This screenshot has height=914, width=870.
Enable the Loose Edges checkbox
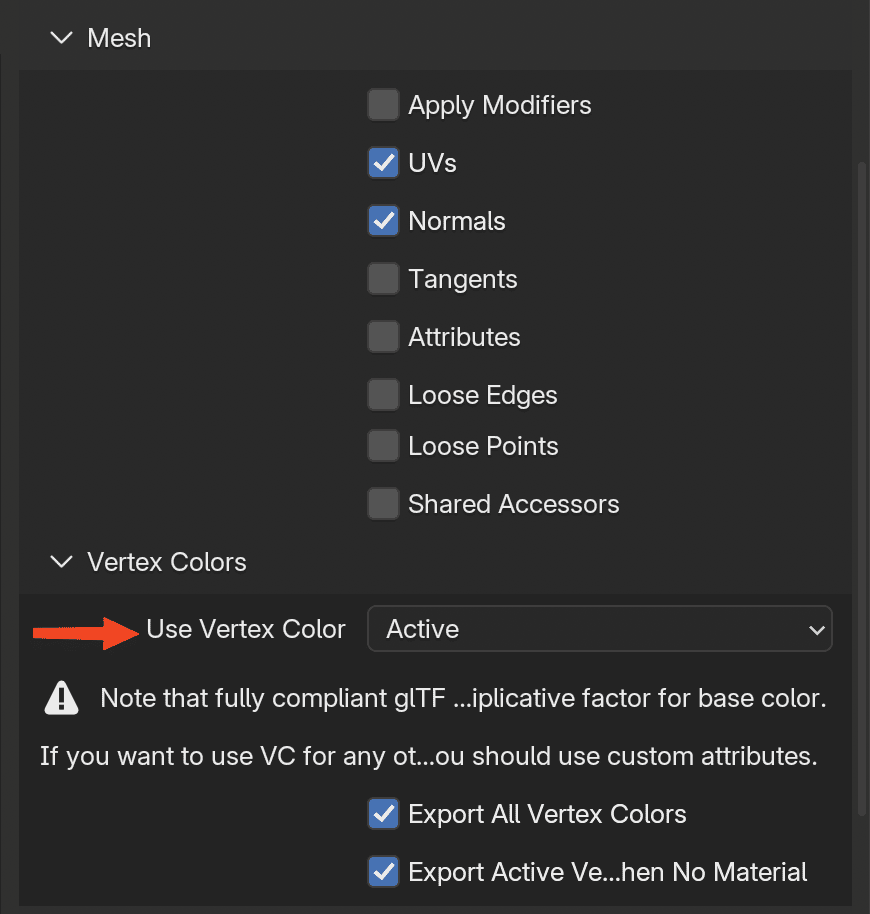pos(383,394)
